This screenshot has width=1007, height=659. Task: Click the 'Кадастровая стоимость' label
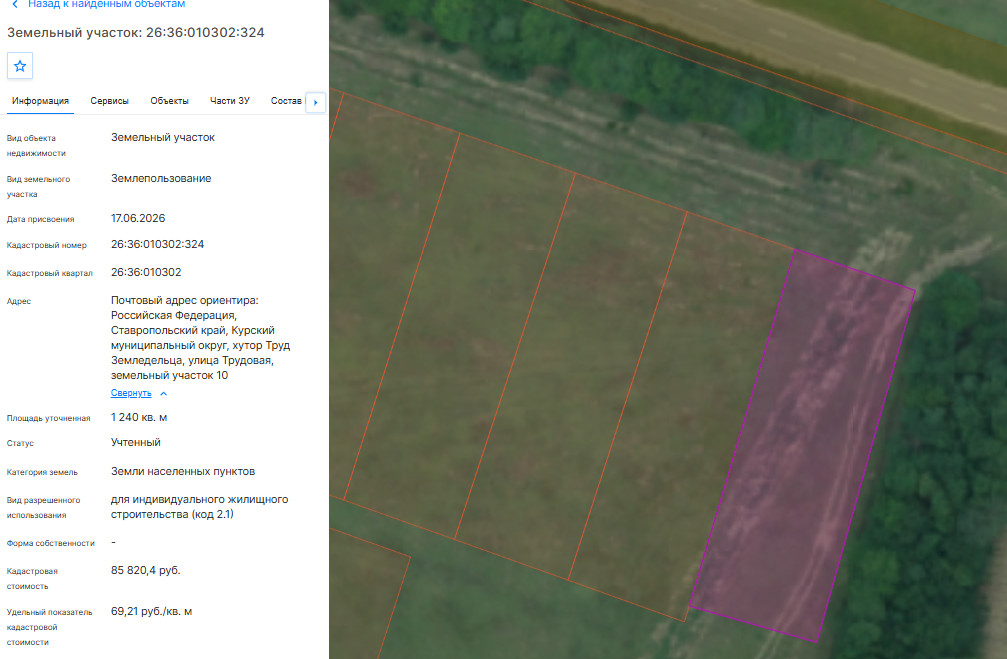[x=32, y=579]
